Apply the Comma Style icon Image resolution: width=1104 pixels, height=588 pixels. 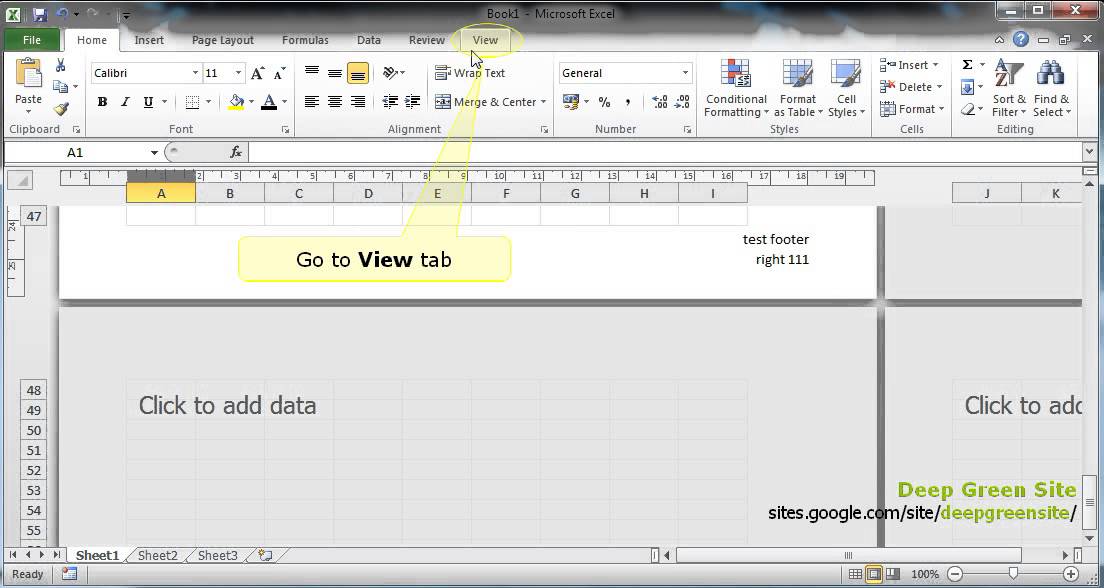tap(627, 102)
